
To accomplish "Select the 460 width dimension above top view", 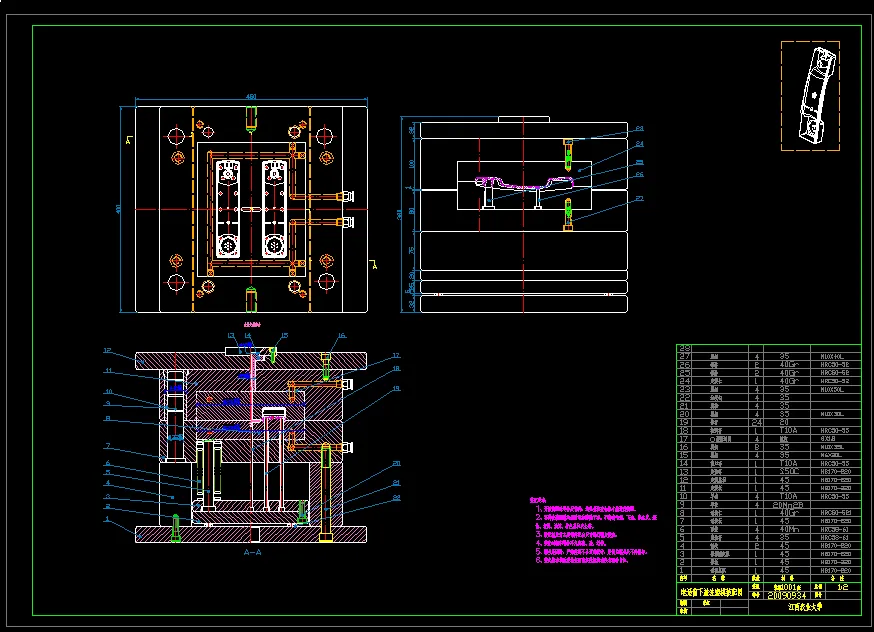I will [x=251, y=97].
